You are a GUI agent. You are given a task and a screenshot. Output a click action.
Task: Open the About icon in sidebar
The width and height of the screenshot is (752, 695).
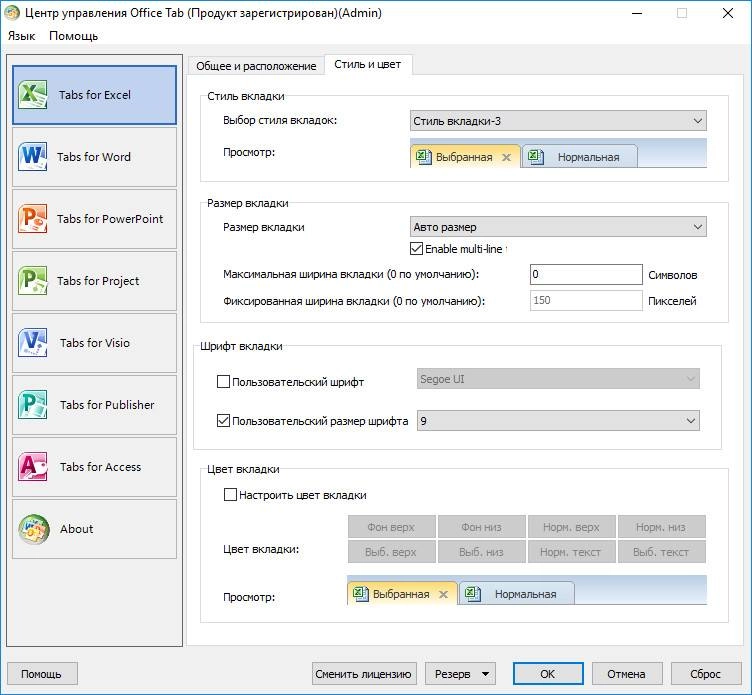34,529
